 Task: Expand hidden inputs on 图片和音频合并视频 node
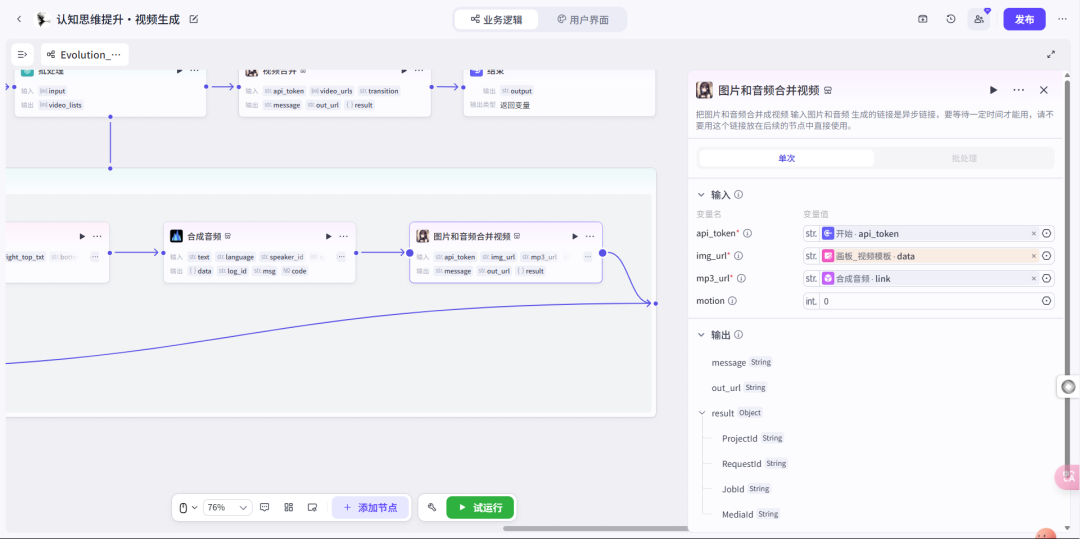point(588,257)
